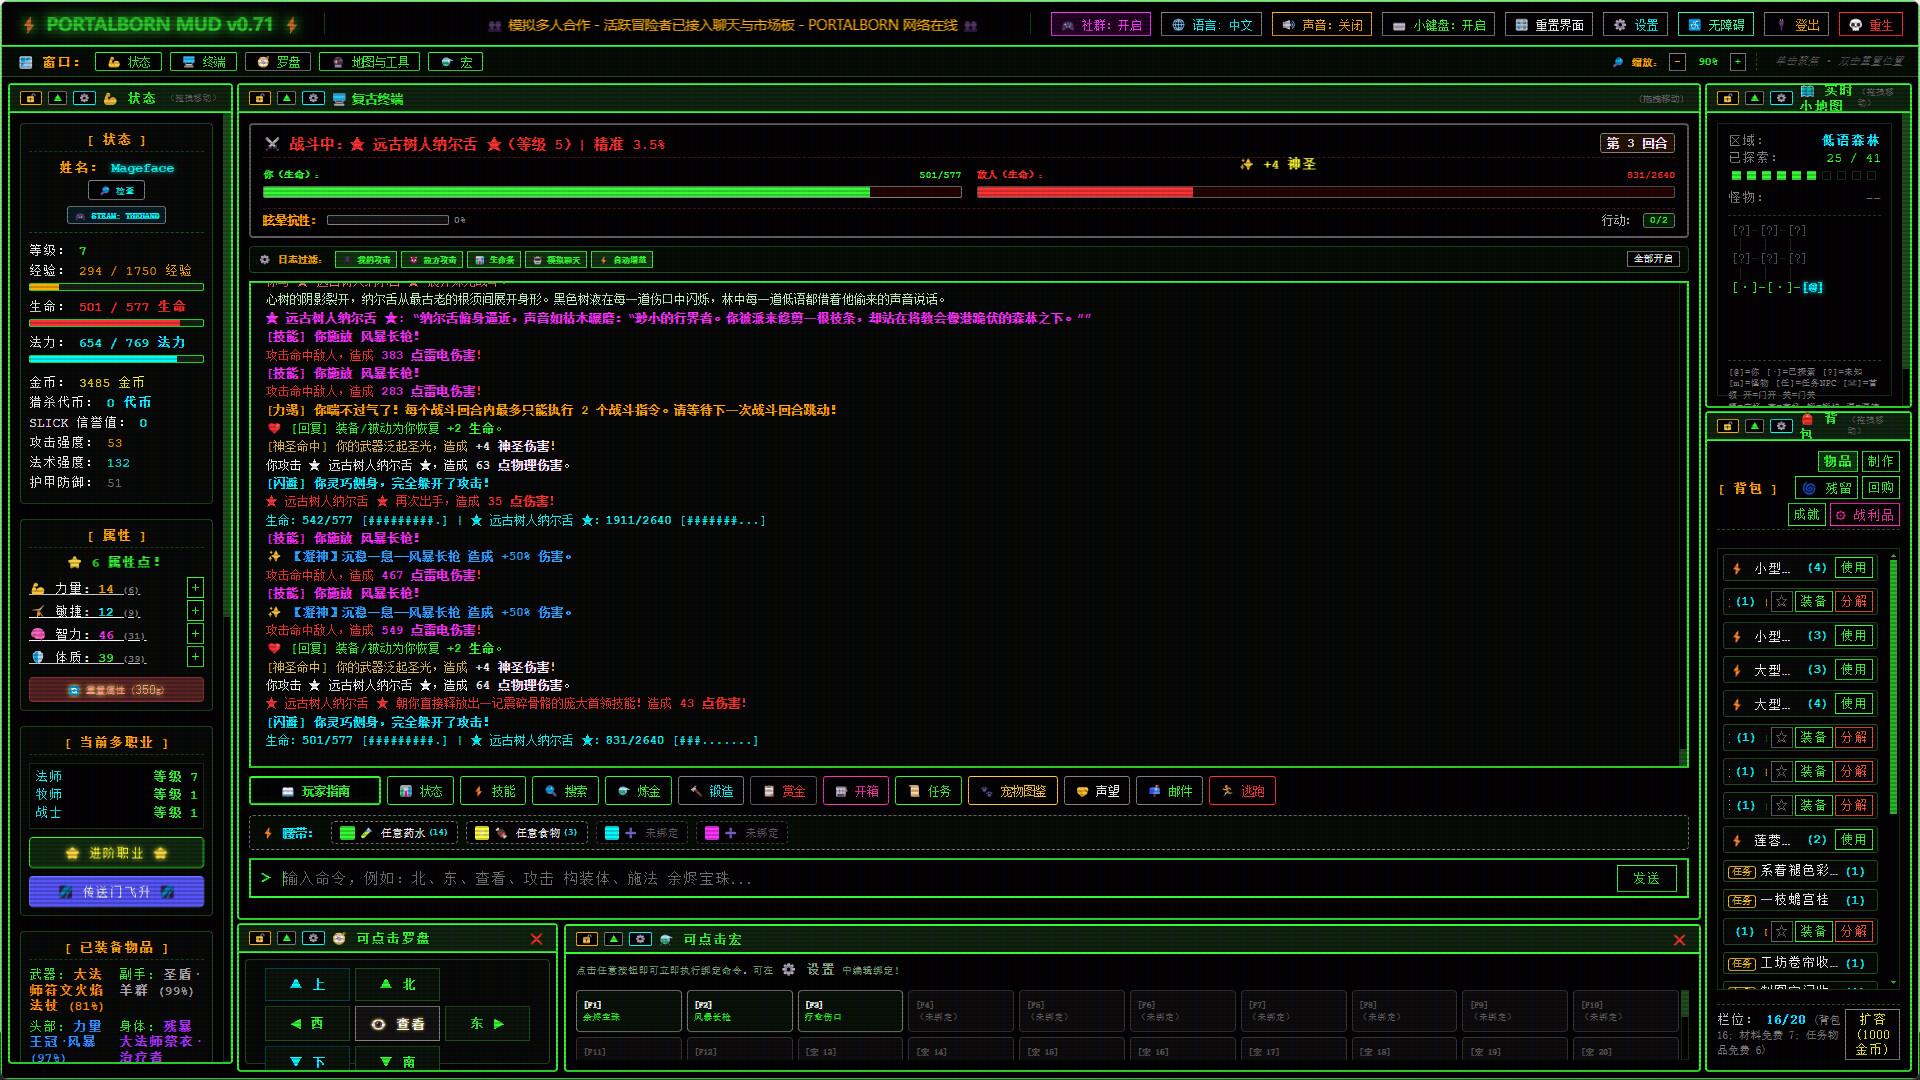Click 语言 language selector in top bar

pyautogui.click(x=1211, y=25)
